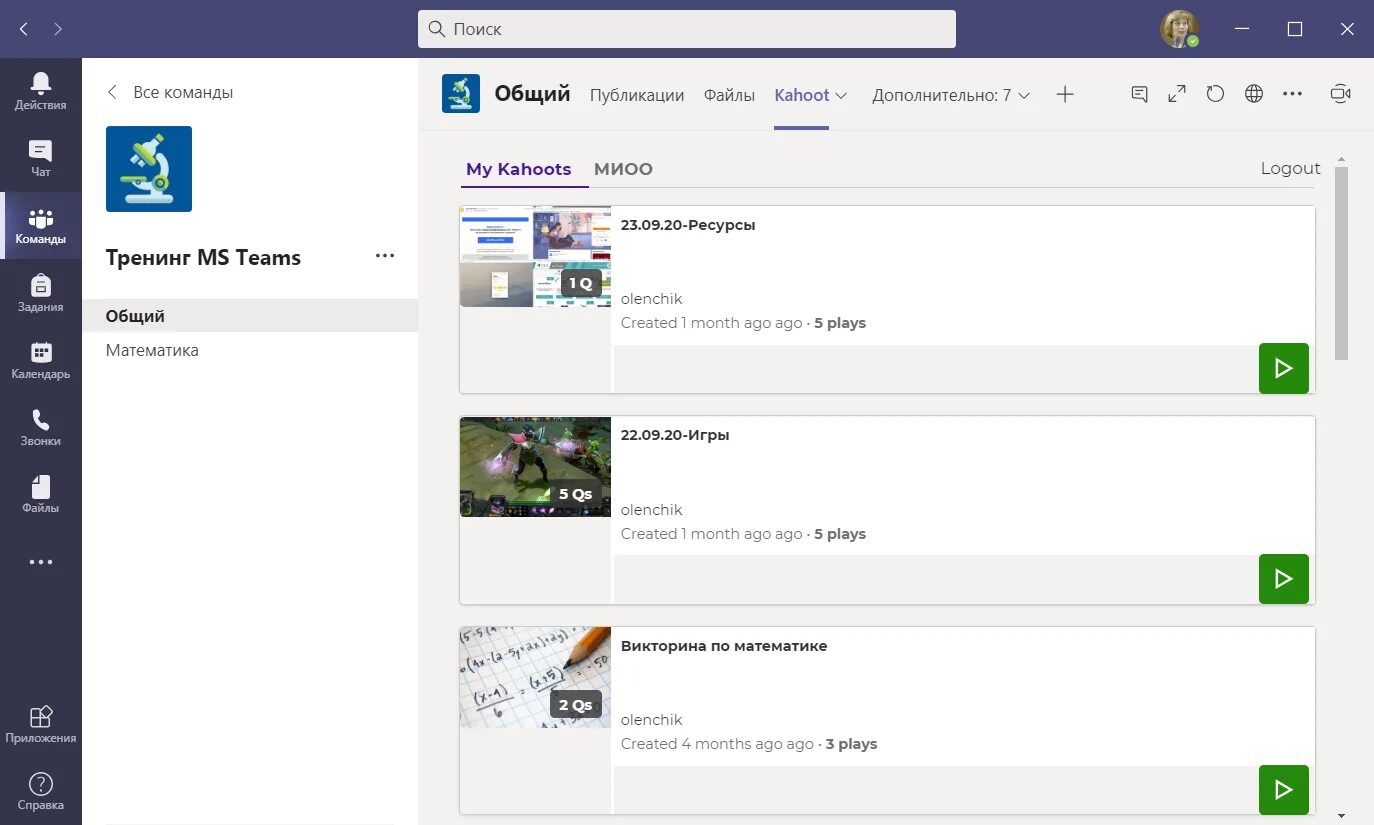Click the 22.09.20-Игры title

pos(675,435)
